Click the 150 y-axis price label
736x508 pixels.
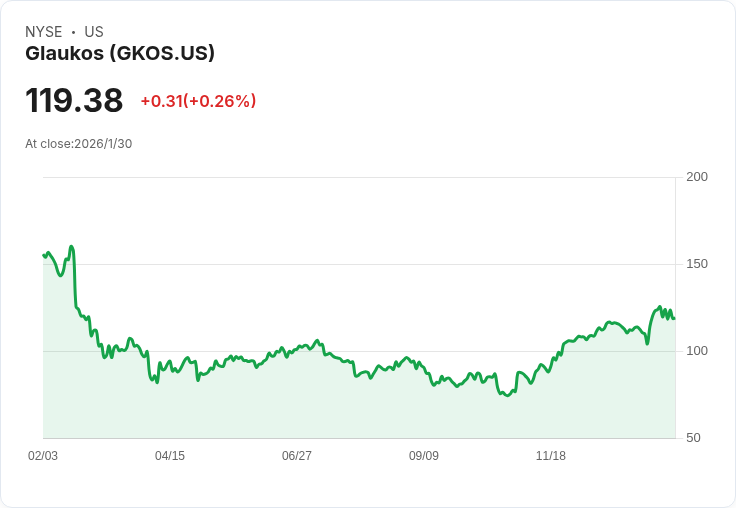click(x=697, y=264)
